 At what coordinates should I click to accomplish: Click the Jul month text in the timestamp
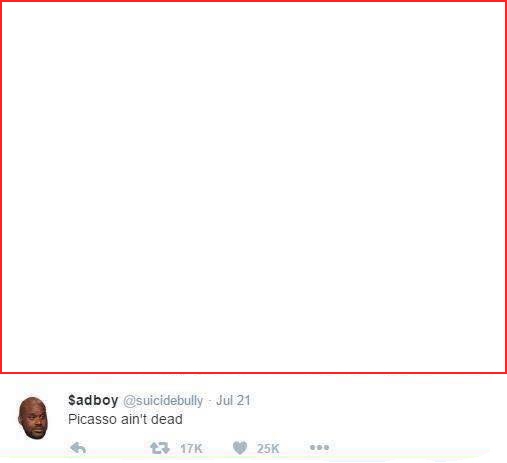coord(225,400)
